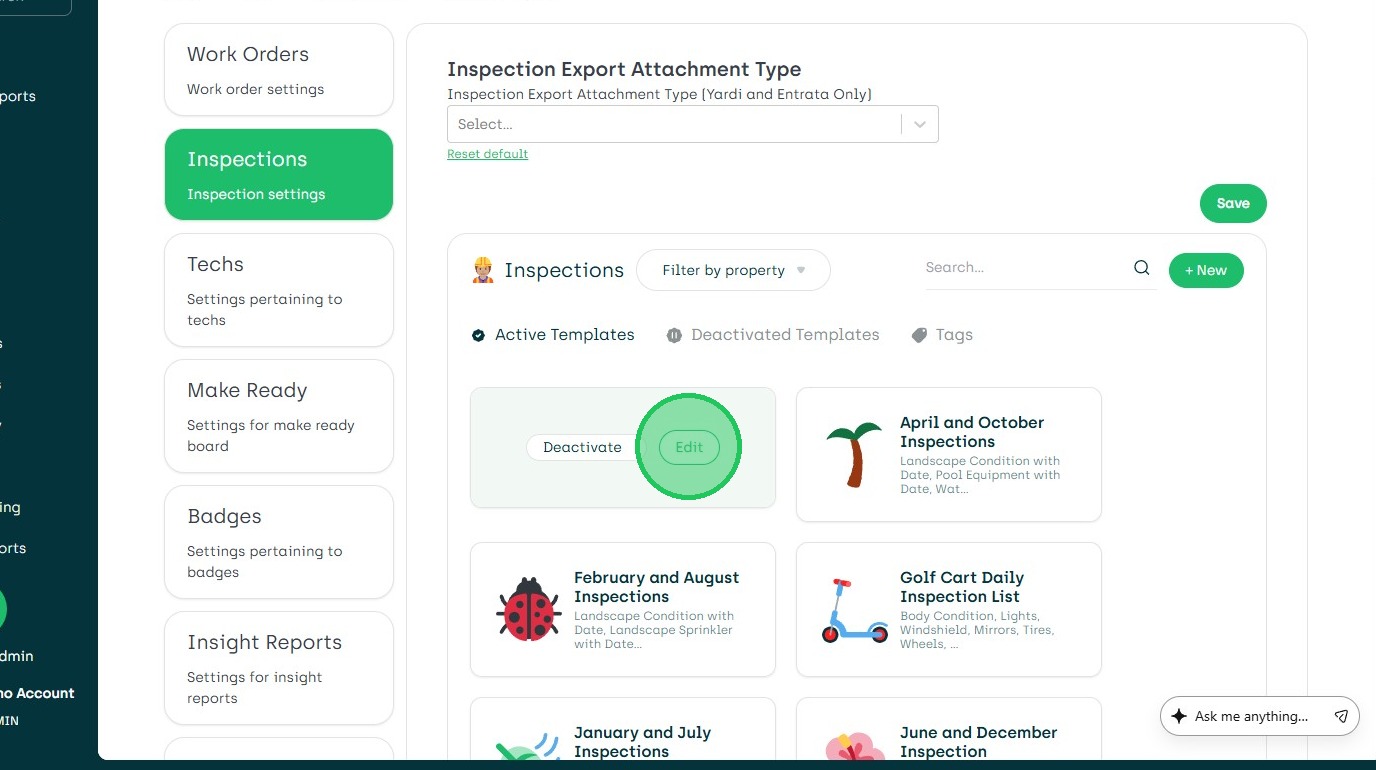Viewport: 1376px width, 770px height.
Task: Click the construction worker Inspections icon
Action: click(483, 270)
